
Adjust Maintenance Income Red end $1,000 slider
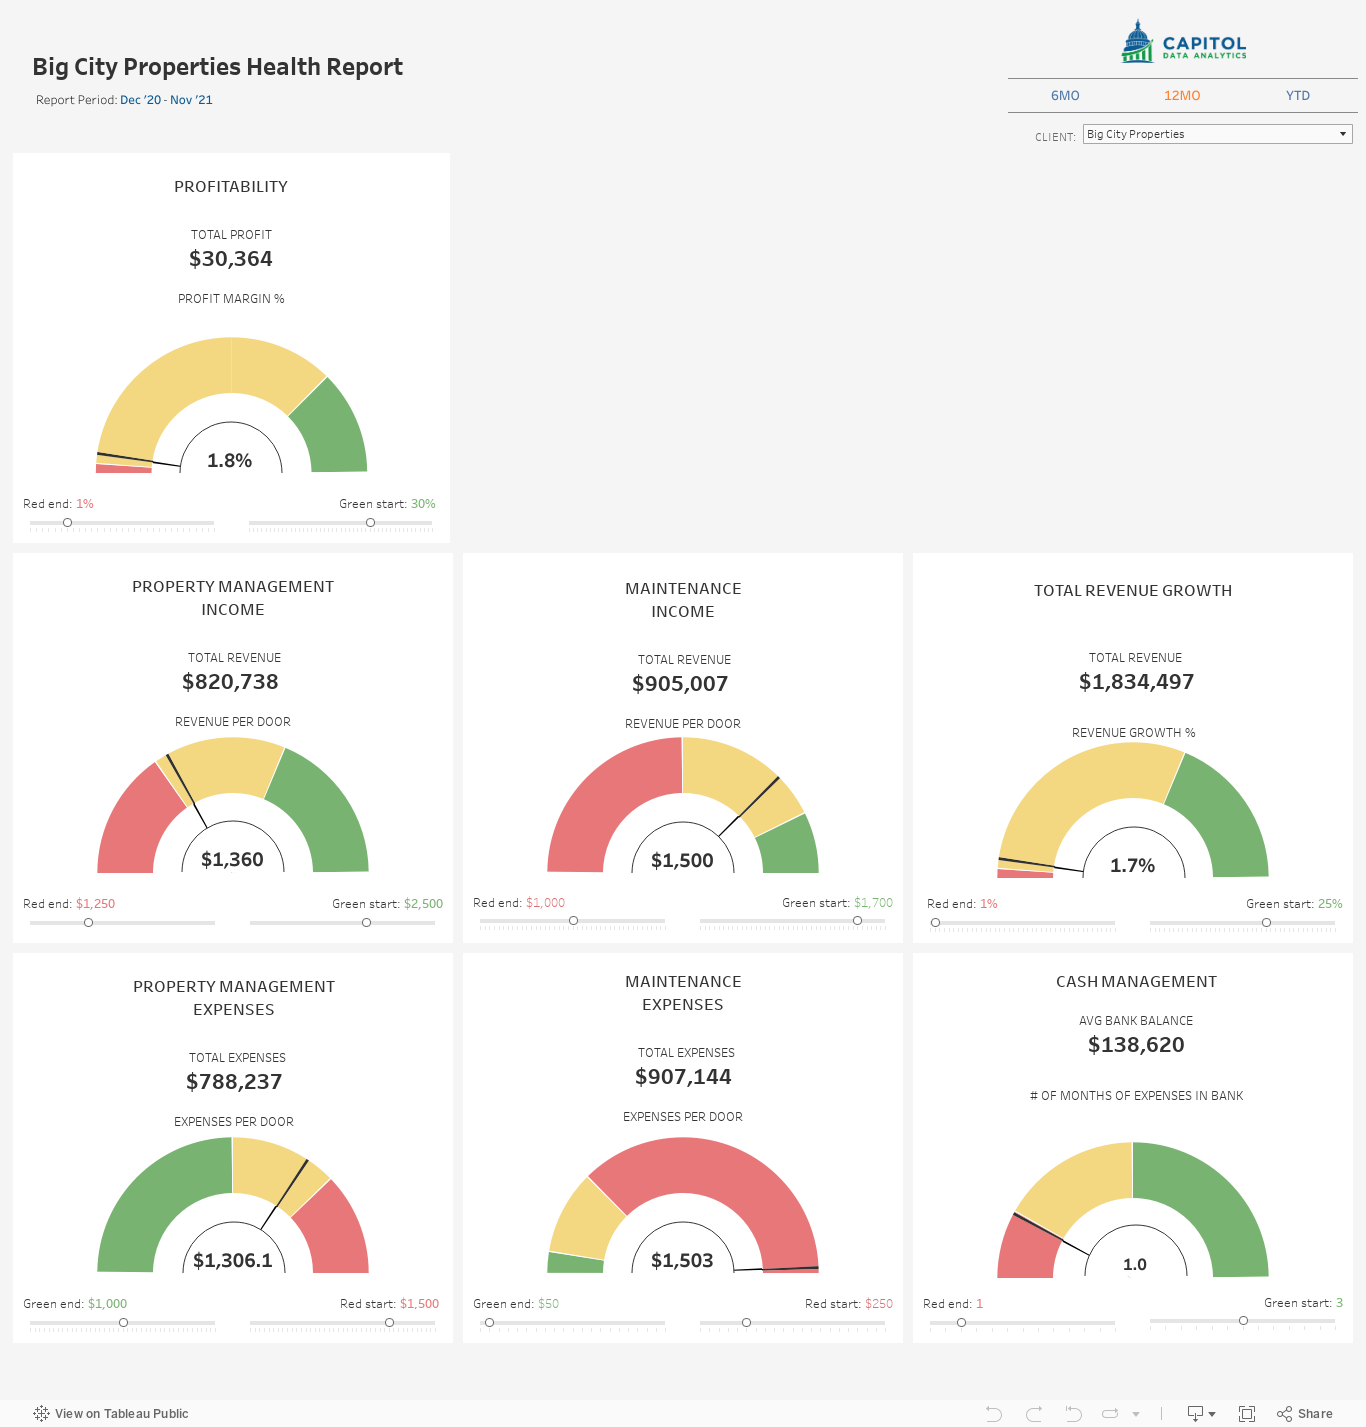pos(573,920)
